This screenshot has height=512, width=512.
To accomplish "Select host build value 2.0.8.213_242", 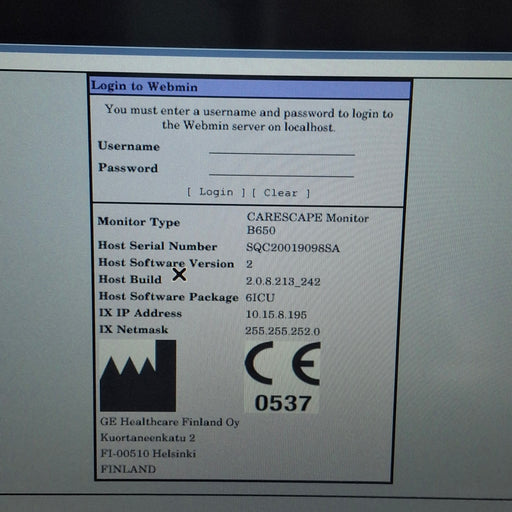I will point(283,281).
